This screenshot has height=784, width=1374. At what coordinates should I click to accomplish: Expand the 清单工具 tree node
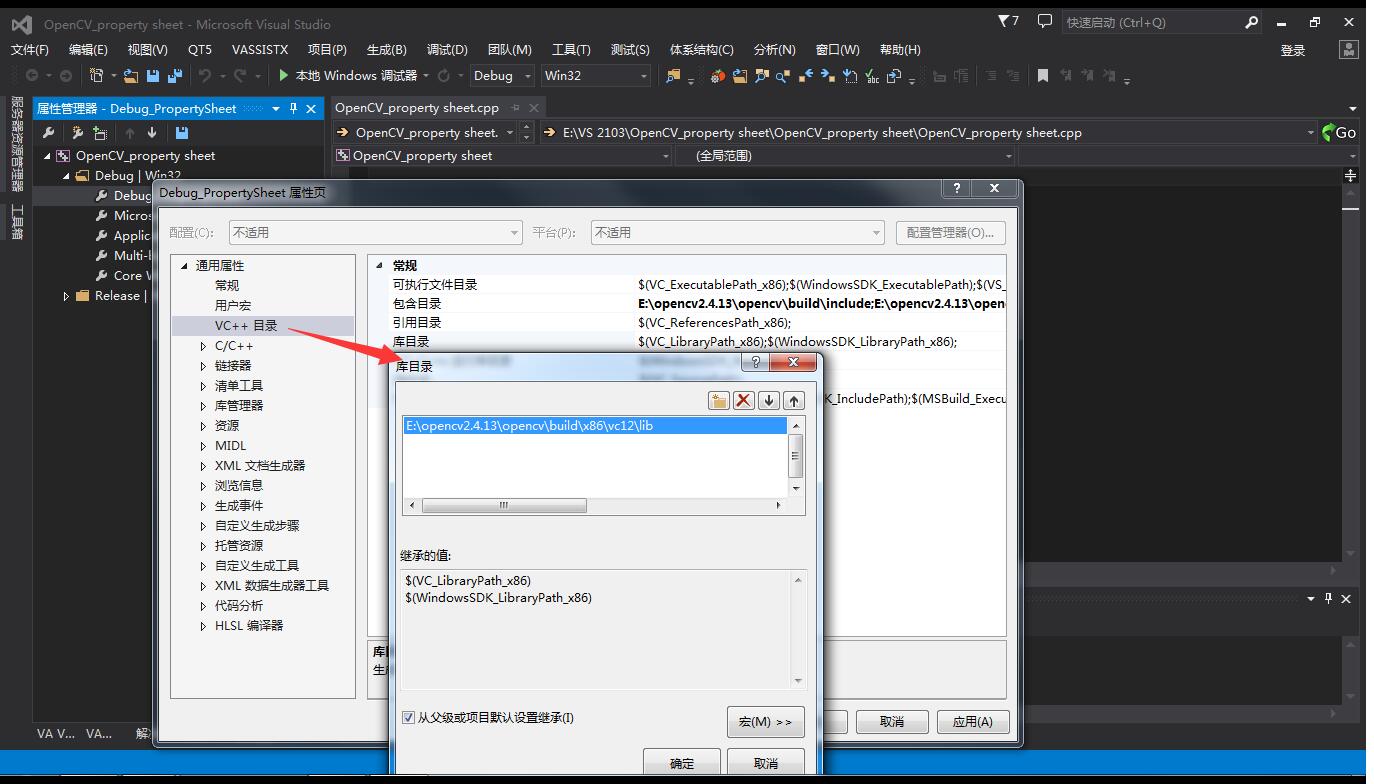pos(204,386)
